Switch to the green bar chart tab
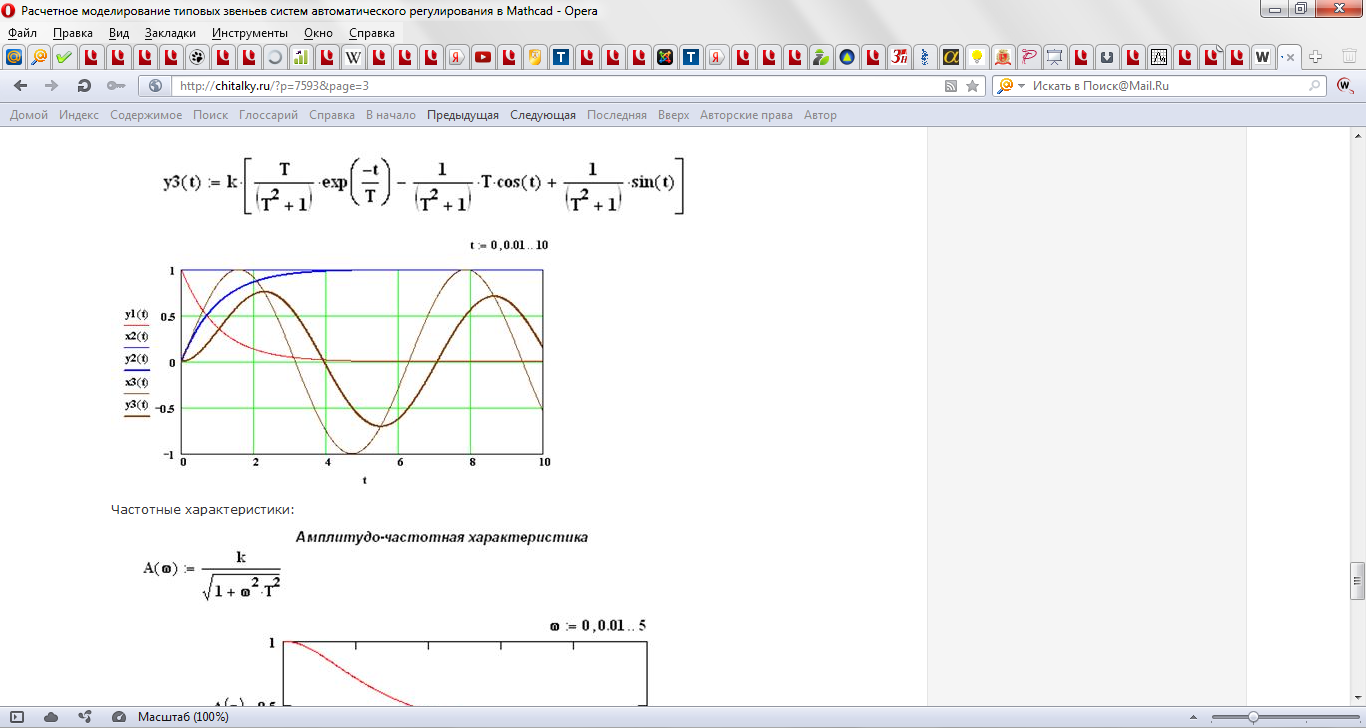The height and width of the screenshot is (728, 1366). click(300, 56)
